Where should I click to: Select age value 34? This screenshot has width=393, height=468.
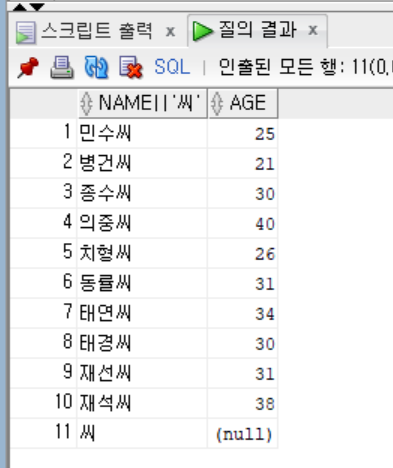point(243,313)
